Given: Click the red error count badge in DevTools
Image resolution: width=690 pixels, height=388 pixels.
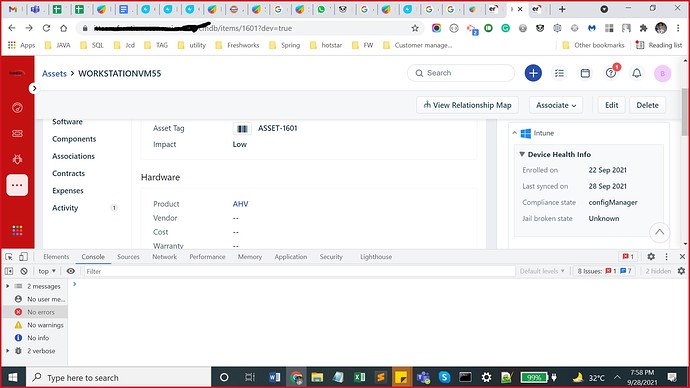Looking at the screenshot, I should (x=628, y=256).
